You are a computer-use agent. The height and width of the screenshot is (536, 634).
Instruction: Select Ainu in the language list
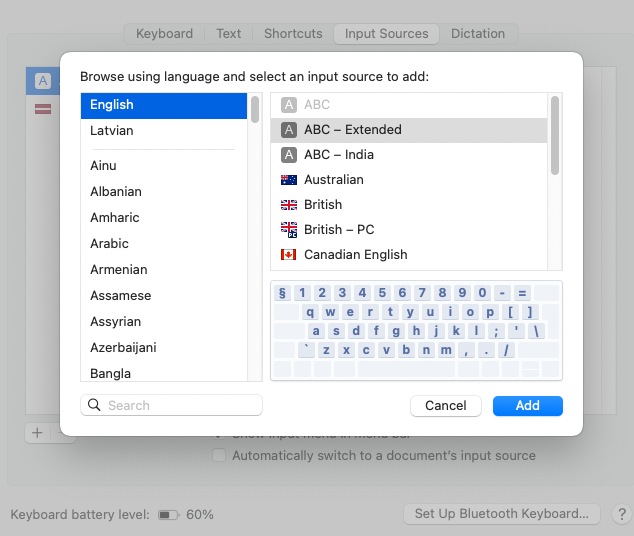point(164,165)
